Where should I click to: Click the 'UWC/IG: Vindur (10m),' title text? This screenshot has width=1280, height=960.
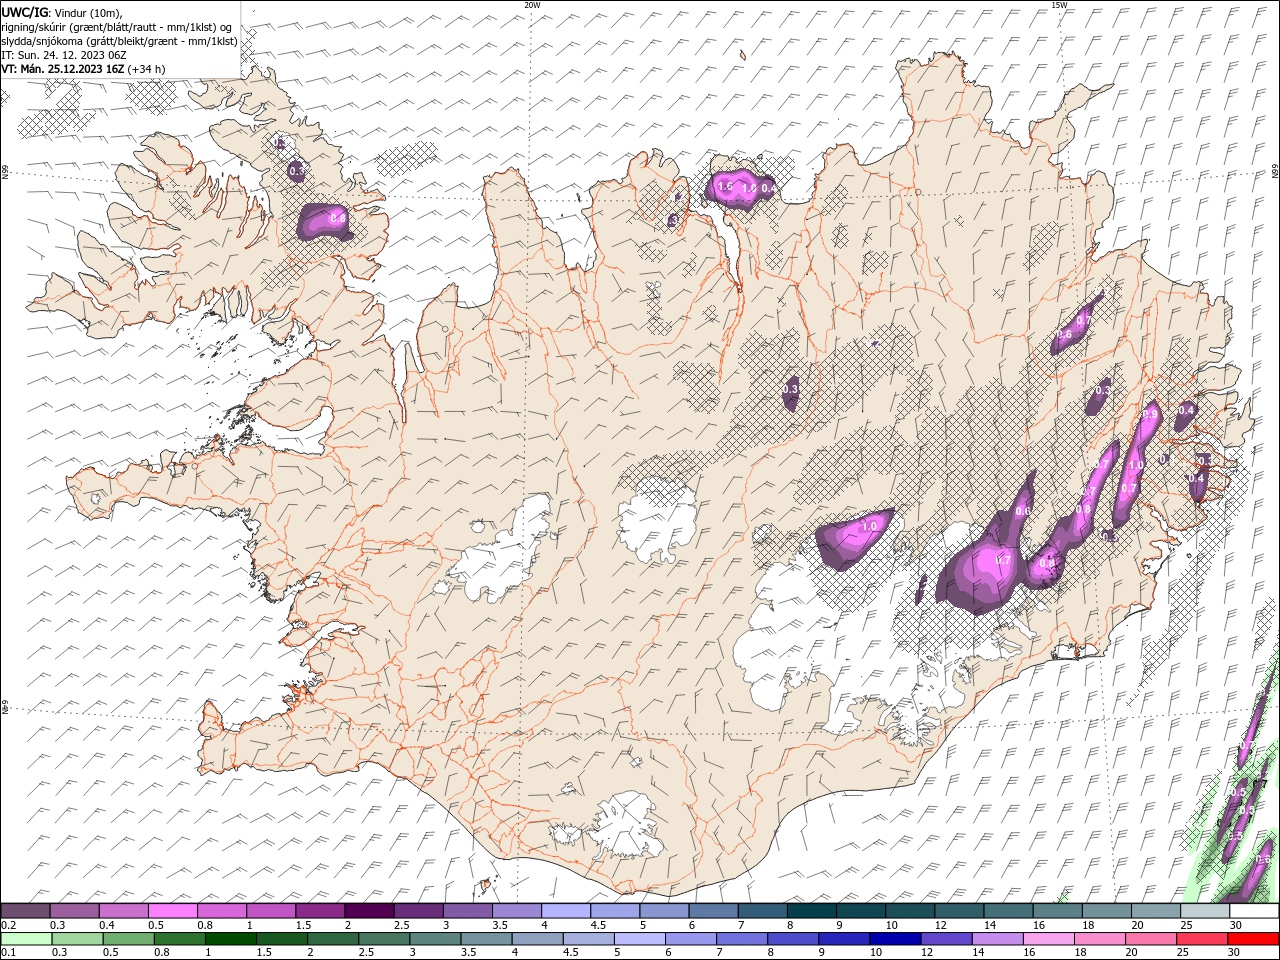coord(63,12)
